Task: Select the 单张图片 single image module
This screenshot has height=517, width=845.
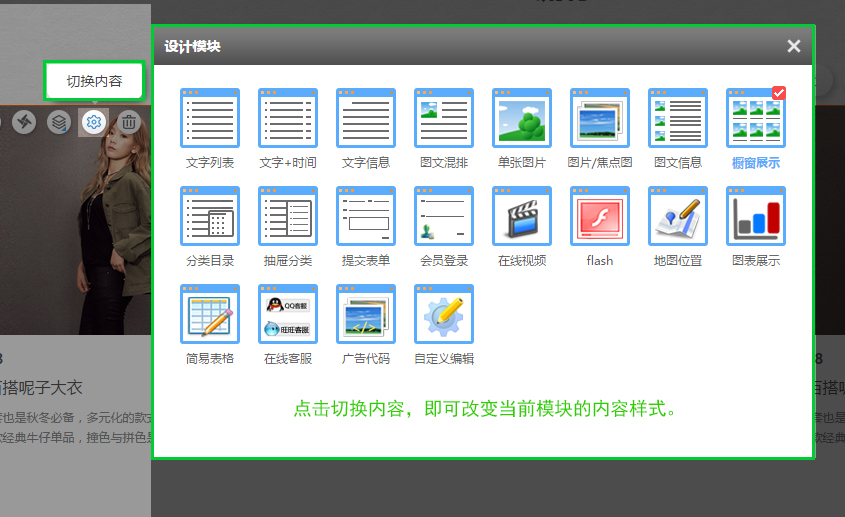Action: click(522, 119)
